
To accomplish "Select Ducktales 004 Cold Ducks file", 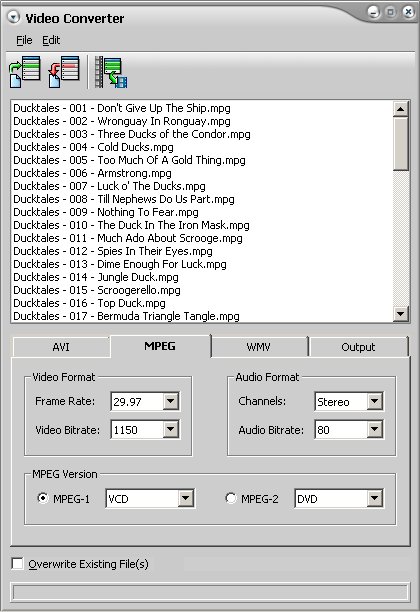I will tap(93, 147).
